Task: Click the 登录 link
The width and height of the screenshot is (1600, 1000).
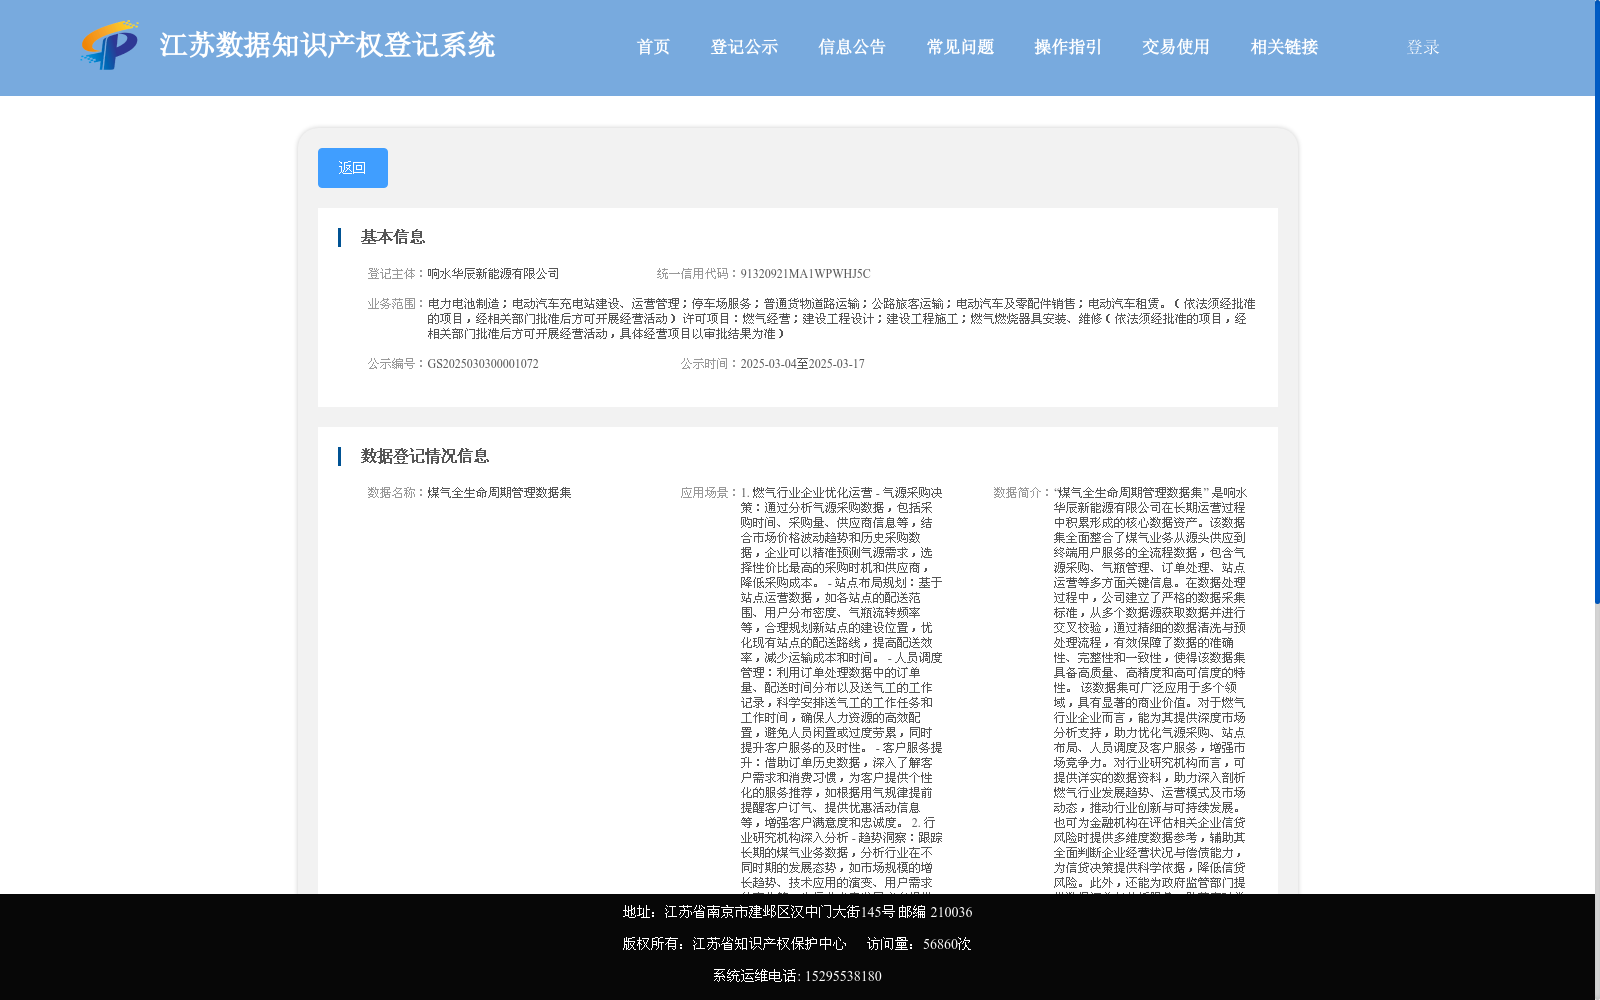Action: pos(1423,47)
